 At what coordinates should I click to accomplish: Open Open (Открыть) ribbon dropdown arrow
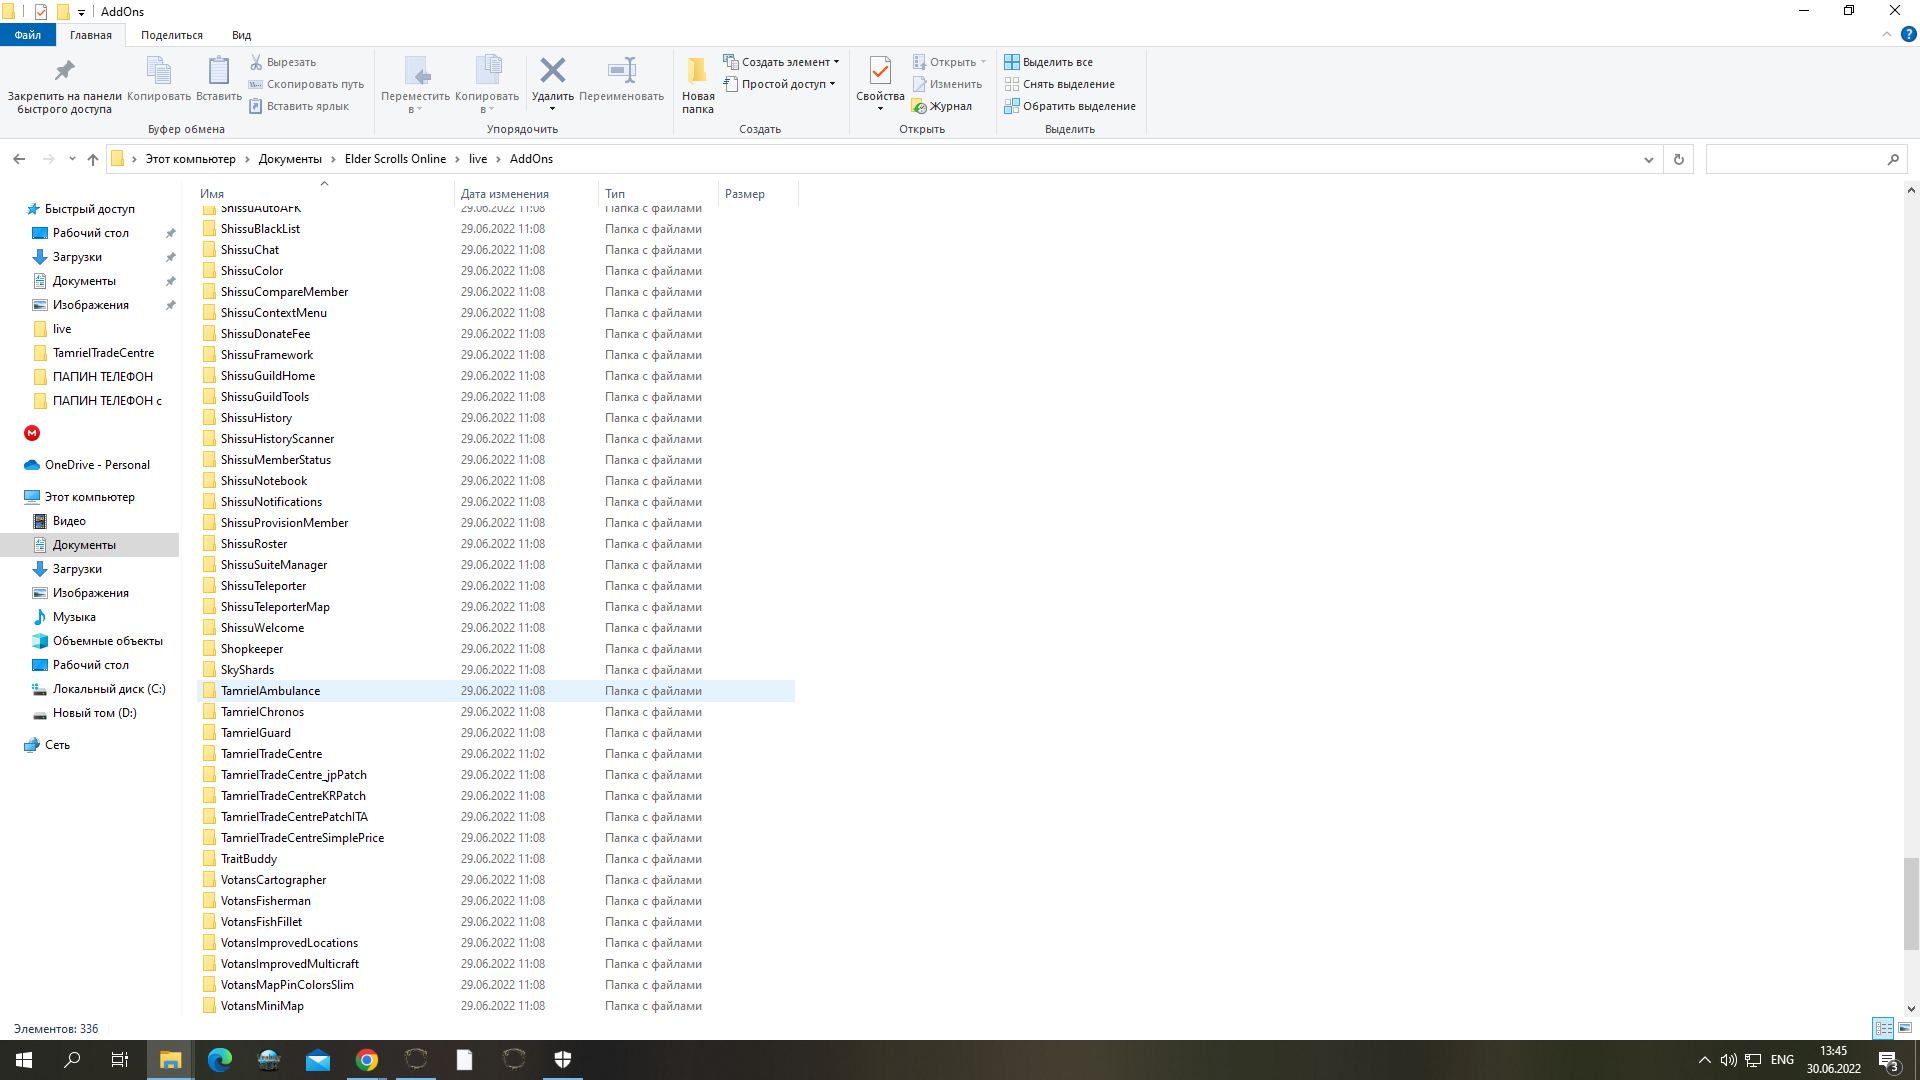[983, 62]
